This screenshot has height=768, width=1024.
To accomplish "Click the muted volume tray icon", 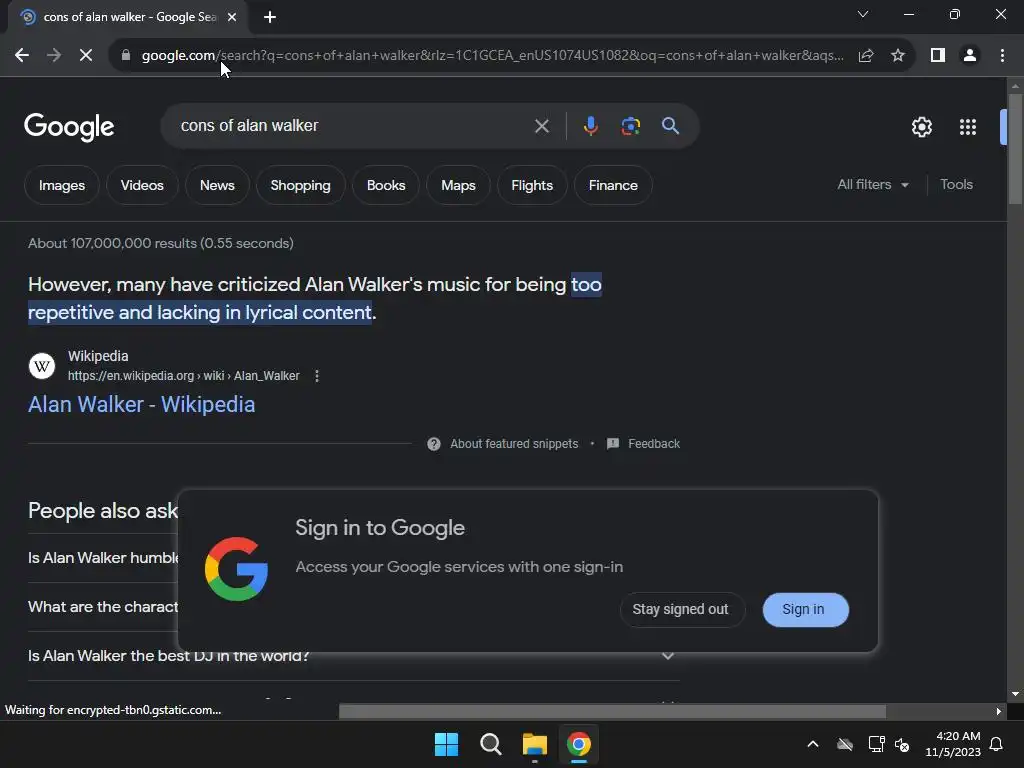I will tap(903, 744).
